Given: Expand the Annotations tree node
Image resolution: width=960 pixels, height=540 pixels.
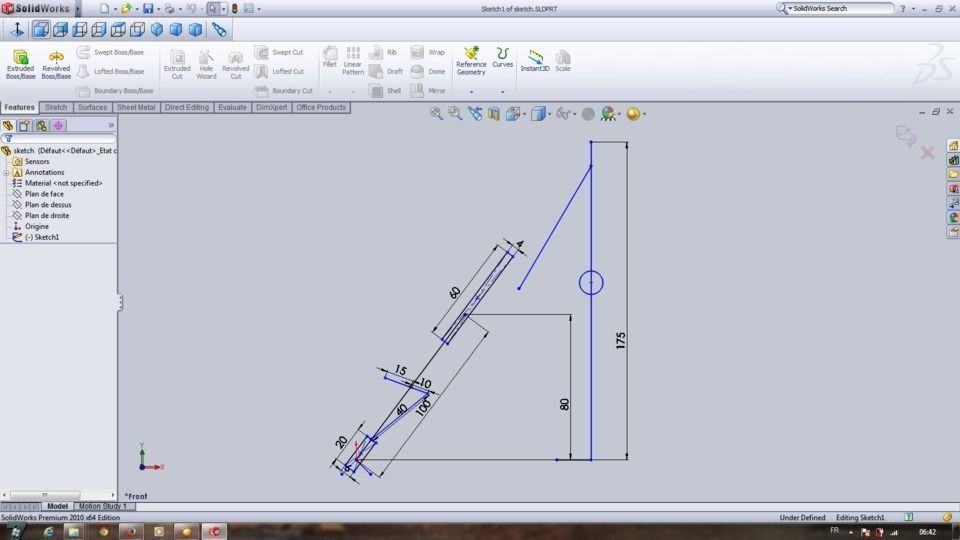Looking at the screenshot, I should tap(6, 173).
